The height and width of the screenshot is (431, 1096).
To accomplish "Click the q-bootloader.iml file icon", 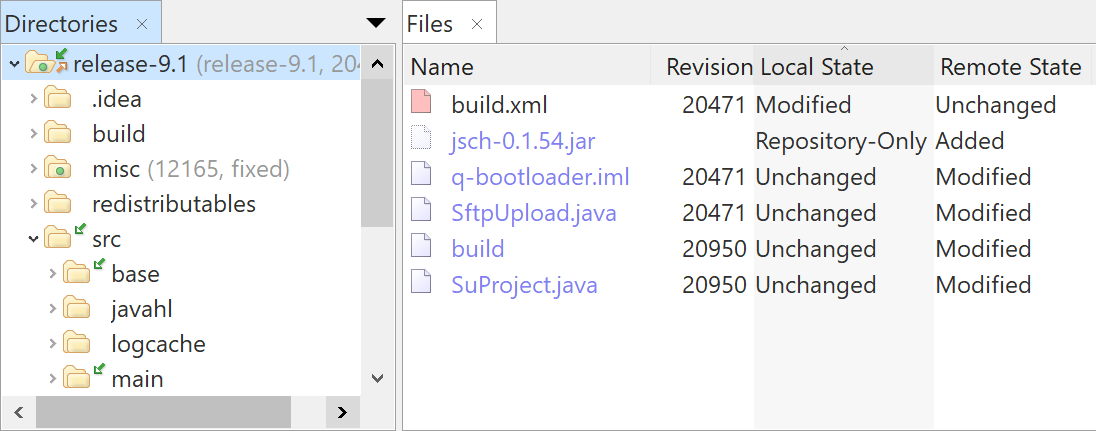I will pos(422,177).
